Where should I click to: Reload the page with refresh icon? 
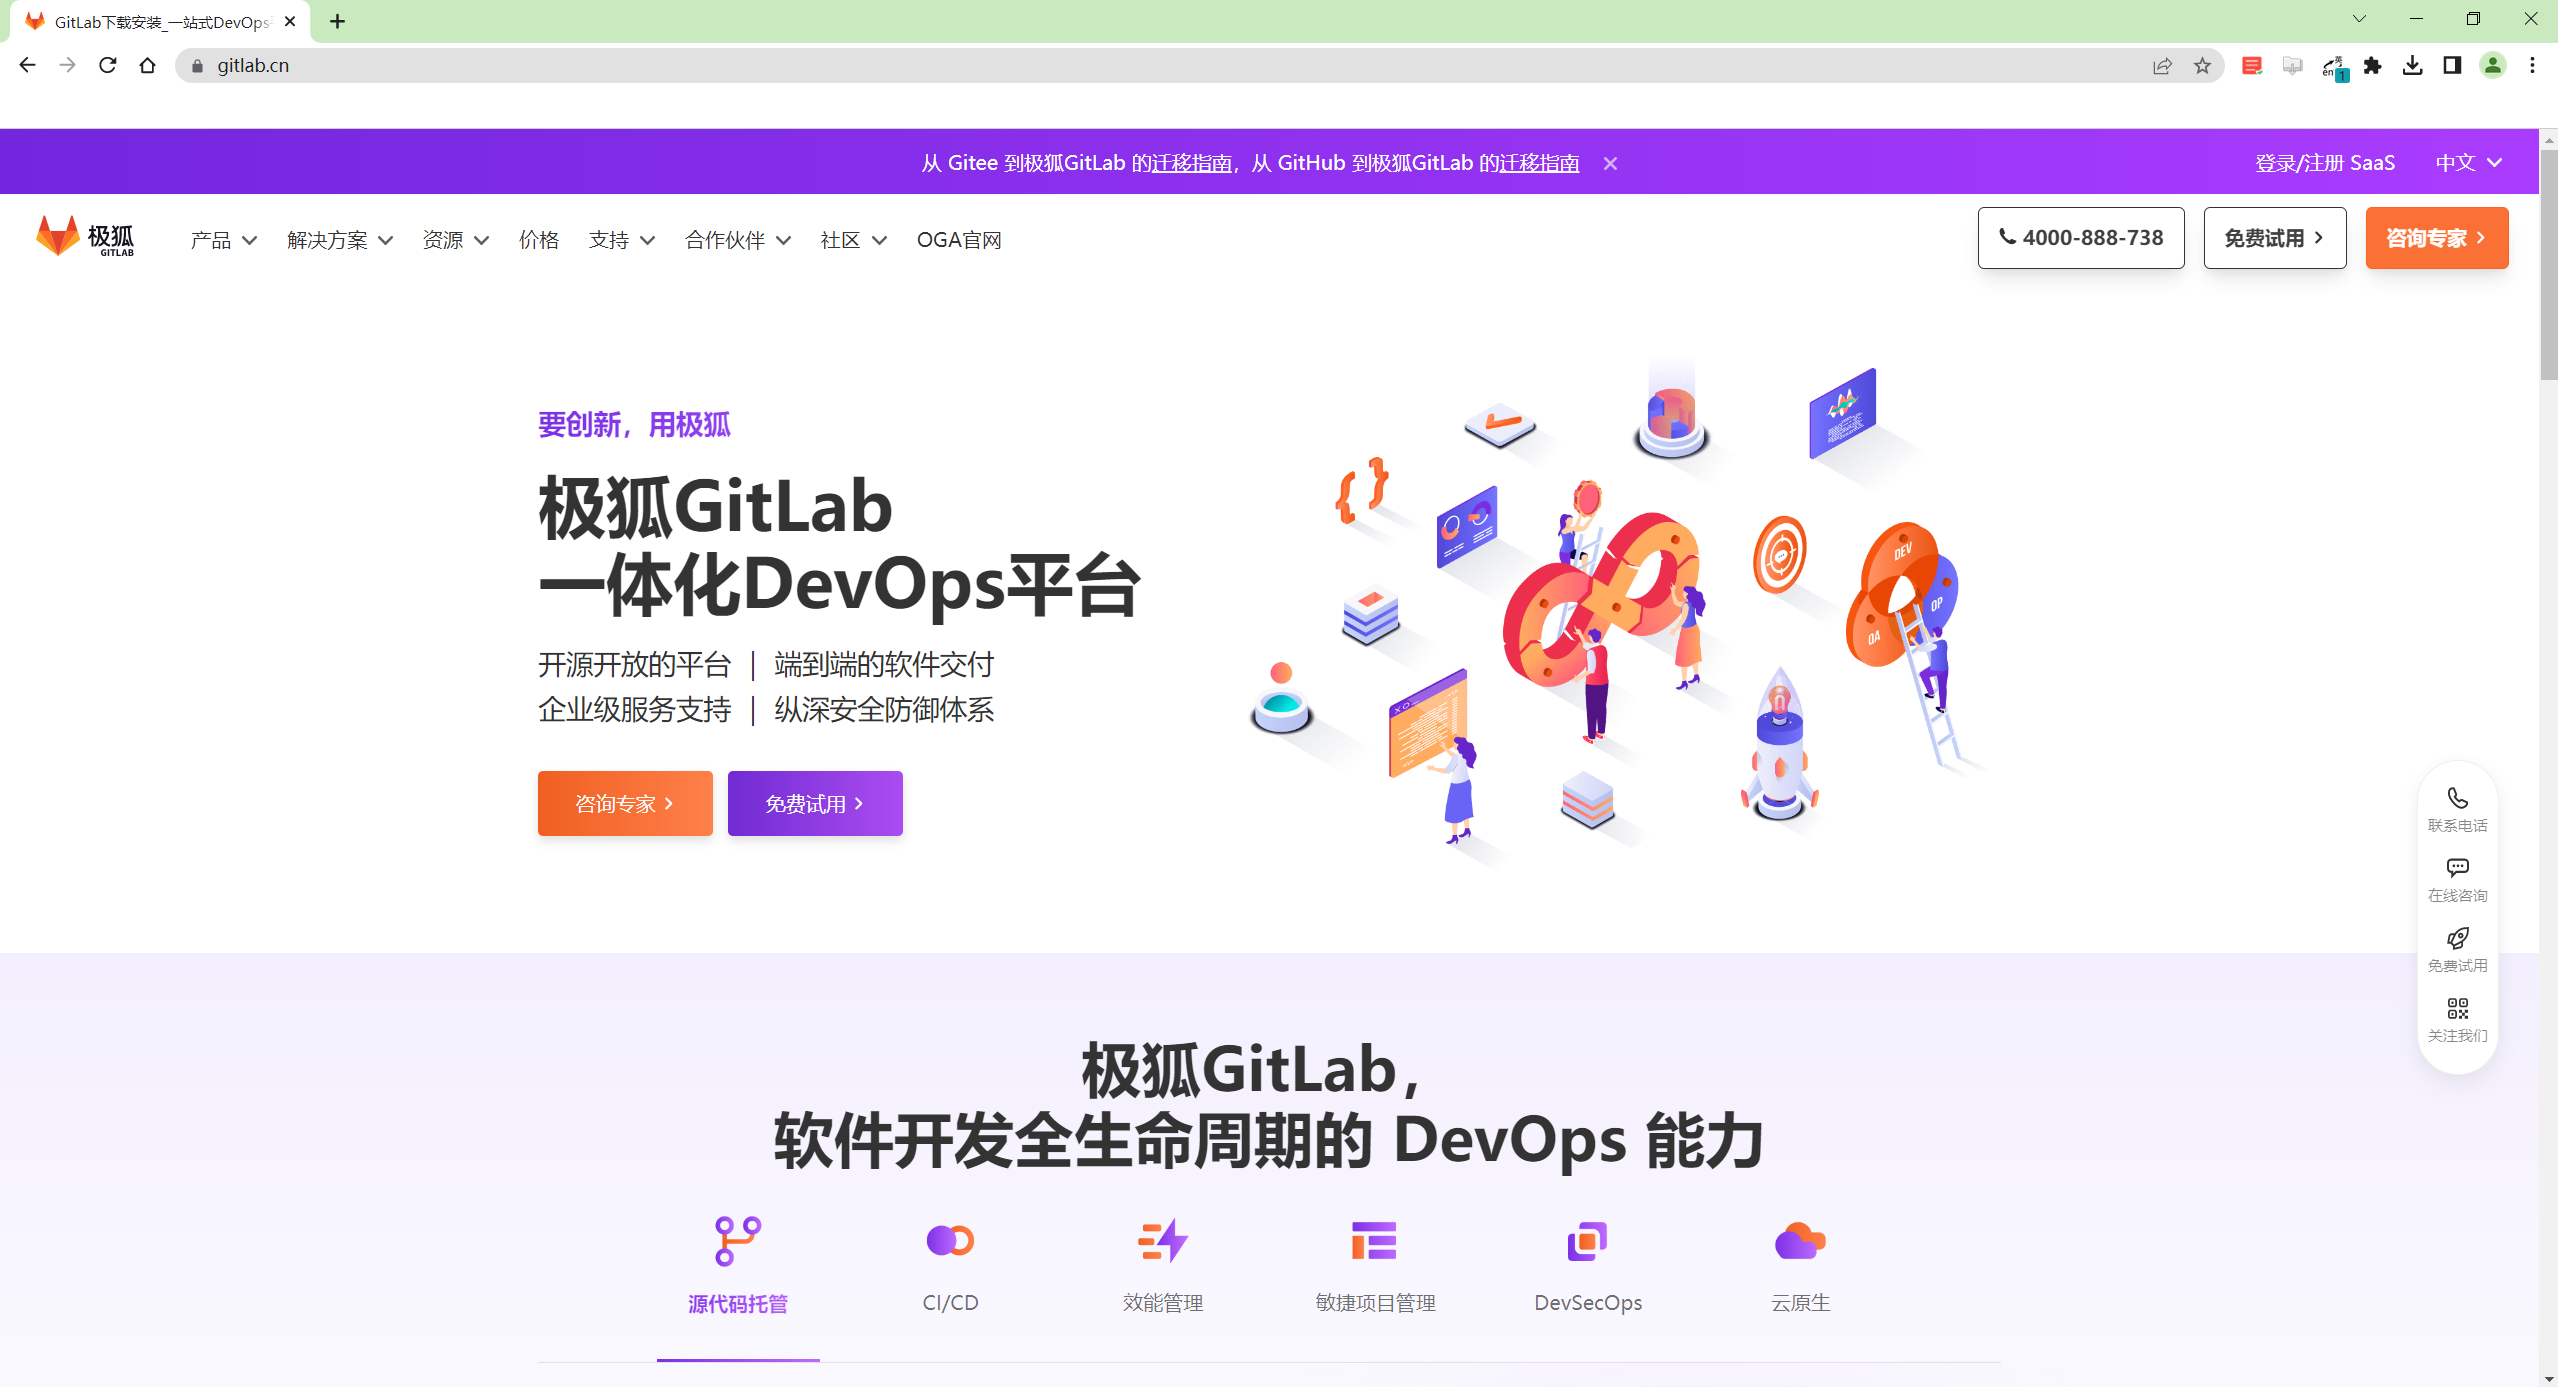tap(108, 65)
